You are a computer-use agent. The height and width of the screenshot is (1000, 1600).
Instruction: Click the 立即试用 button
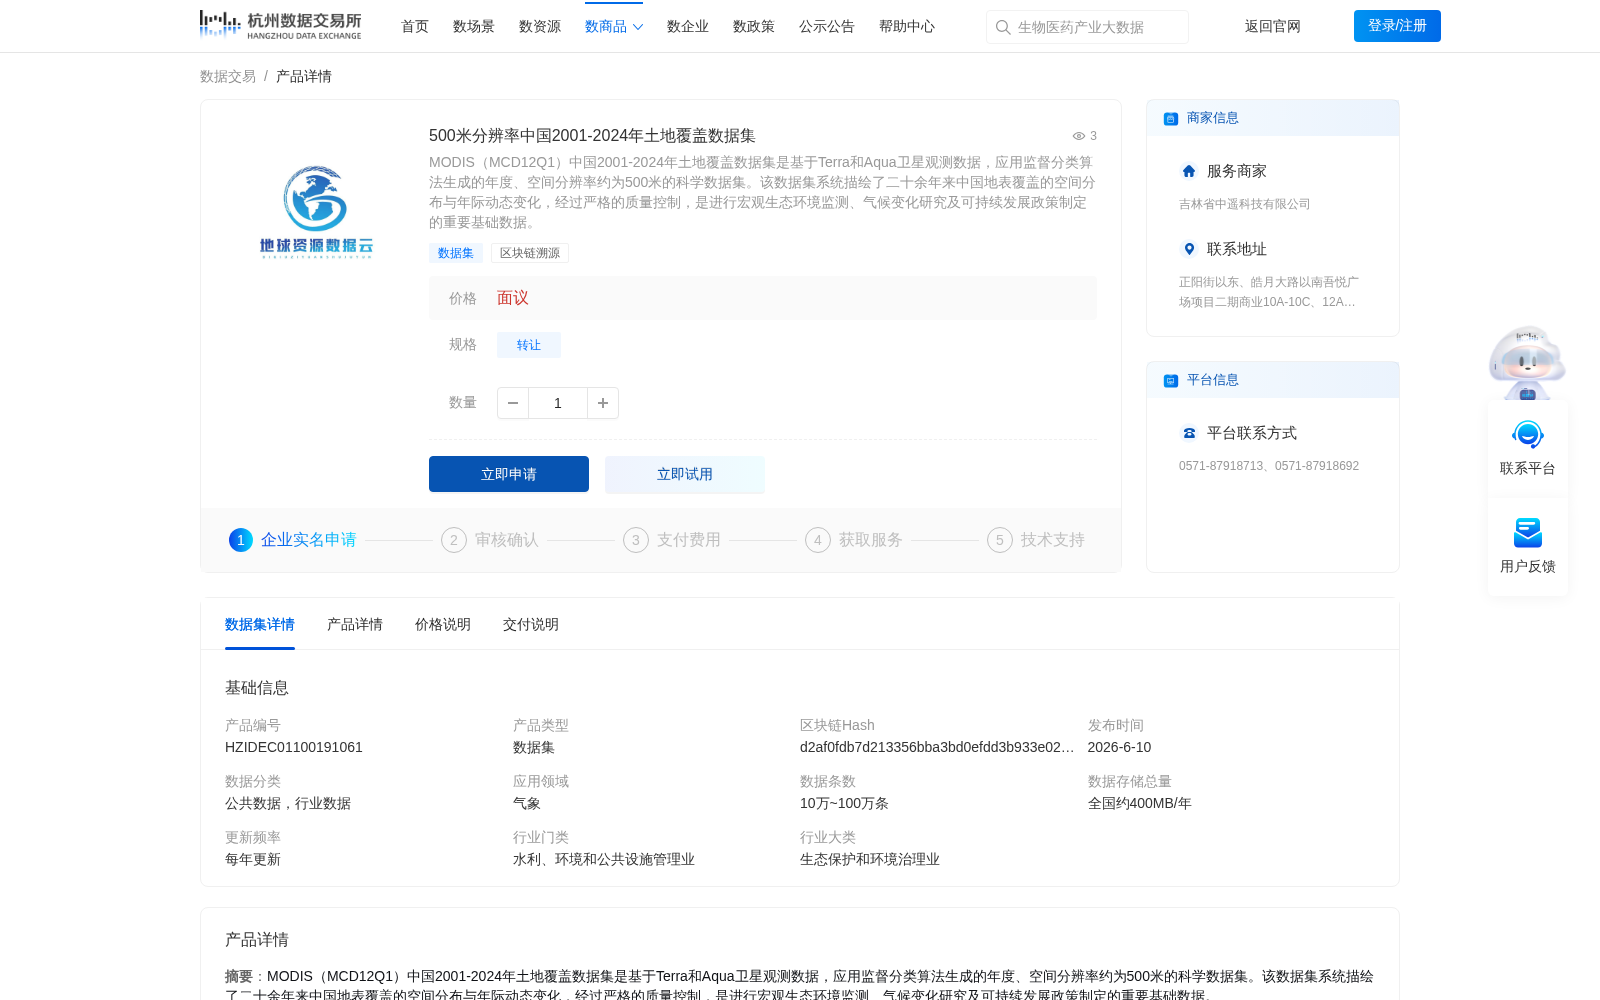[x=685, y=474]
